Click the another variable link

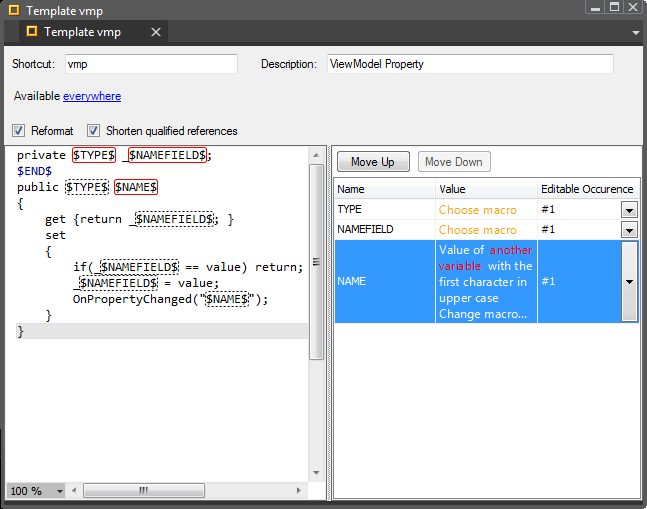point(486,258)
